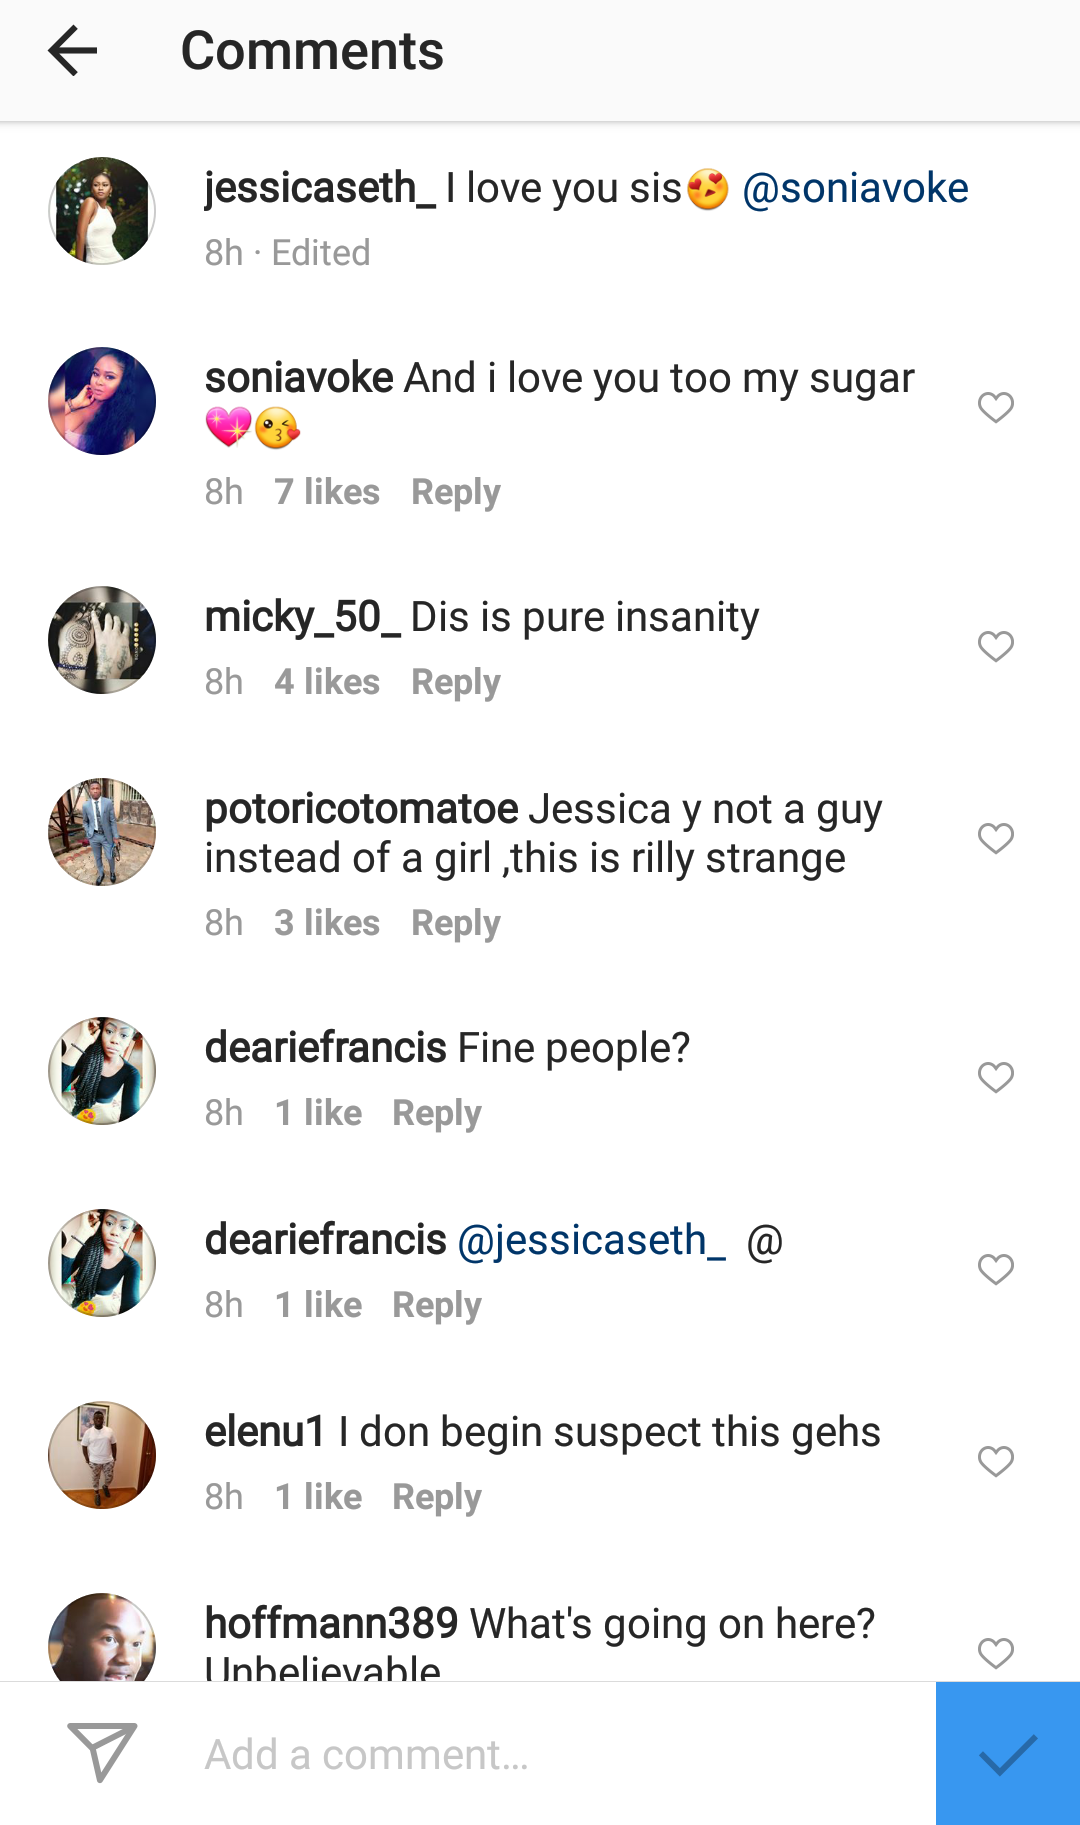Reply to micky_50_'s 'pure insanity' comment
1080x1825 pixels.
point(456,682)
